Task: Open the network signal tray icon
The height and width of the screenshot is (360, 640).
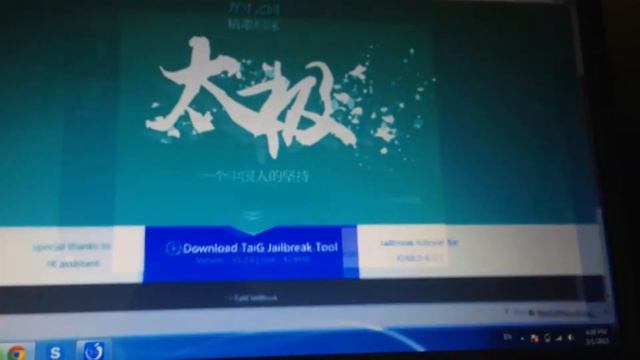Action: click(x=559, y=338)
